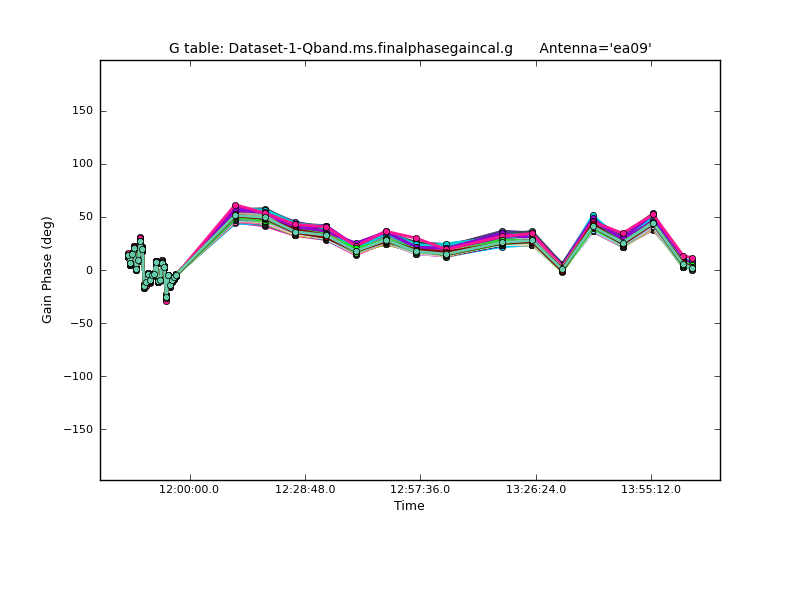
Task: Click the 'Gain Phase (deg)' y-axis label
Action: pyautogui.click(x=47, y=269)
